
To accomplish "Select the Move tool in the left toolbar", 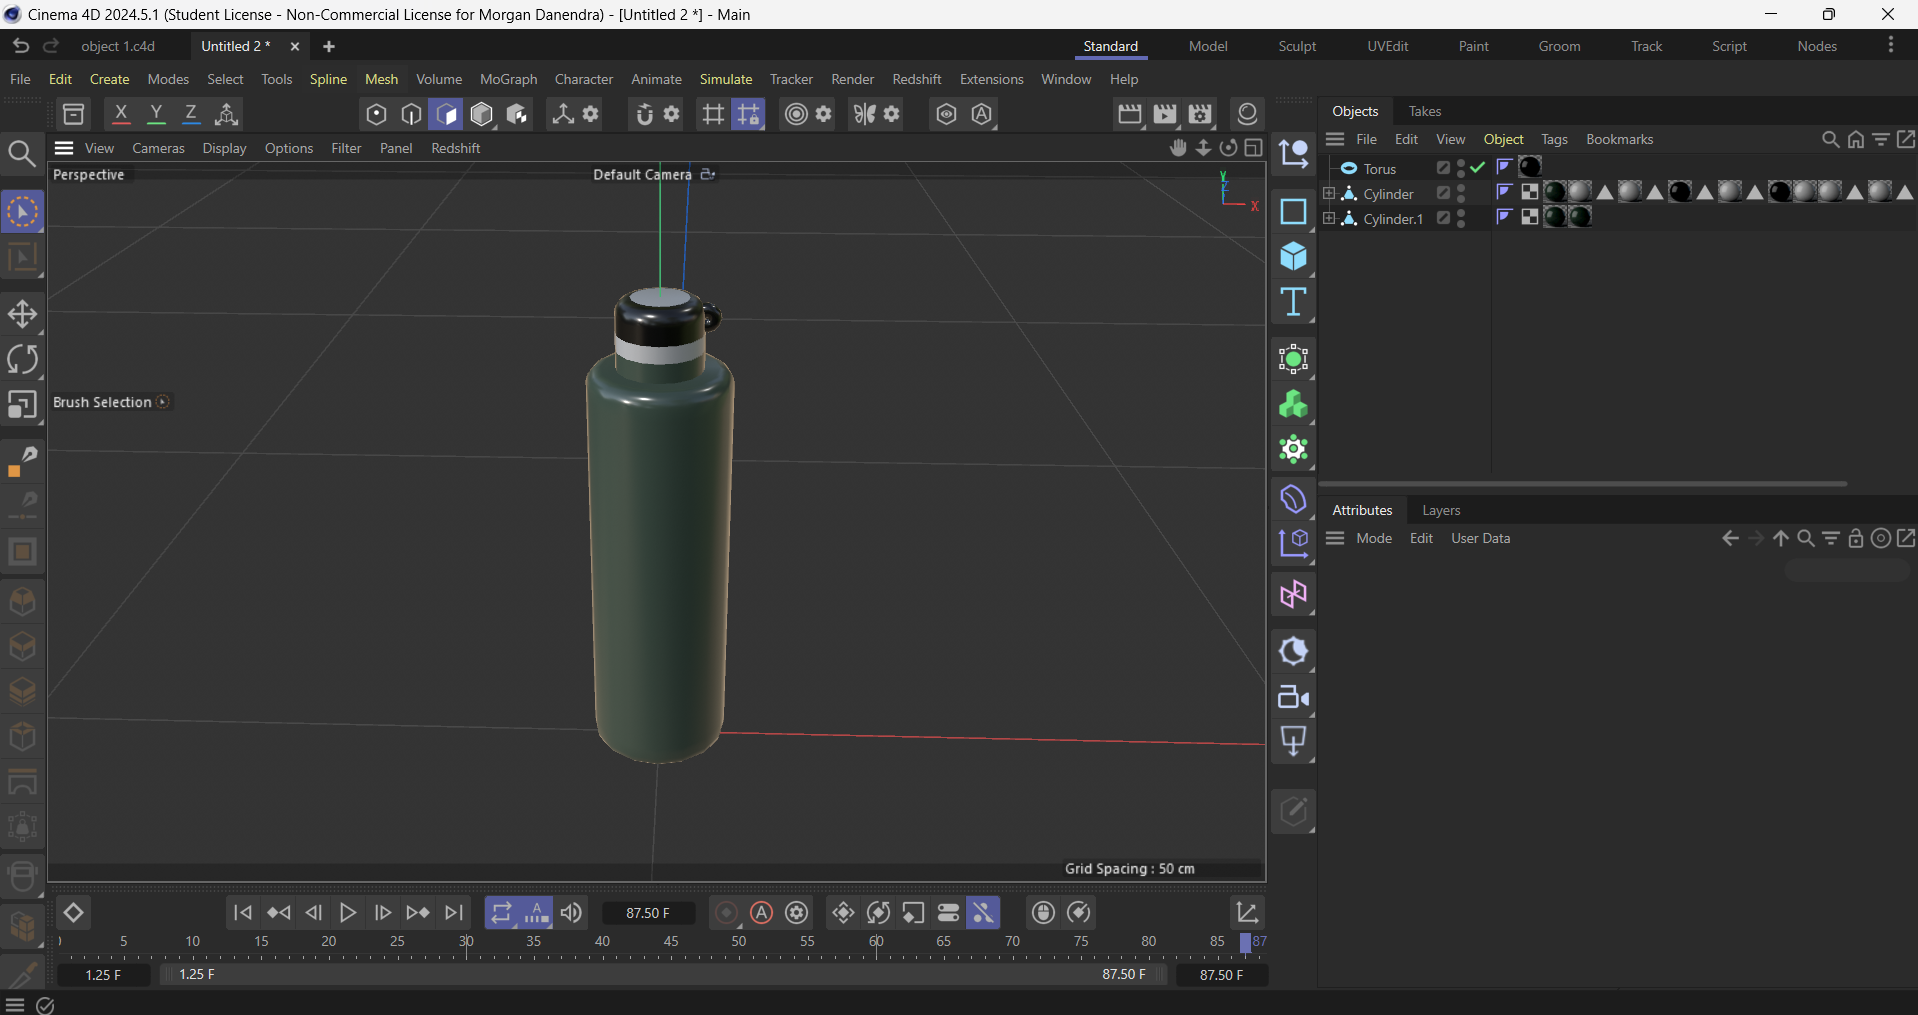I will tap(22, 313).
